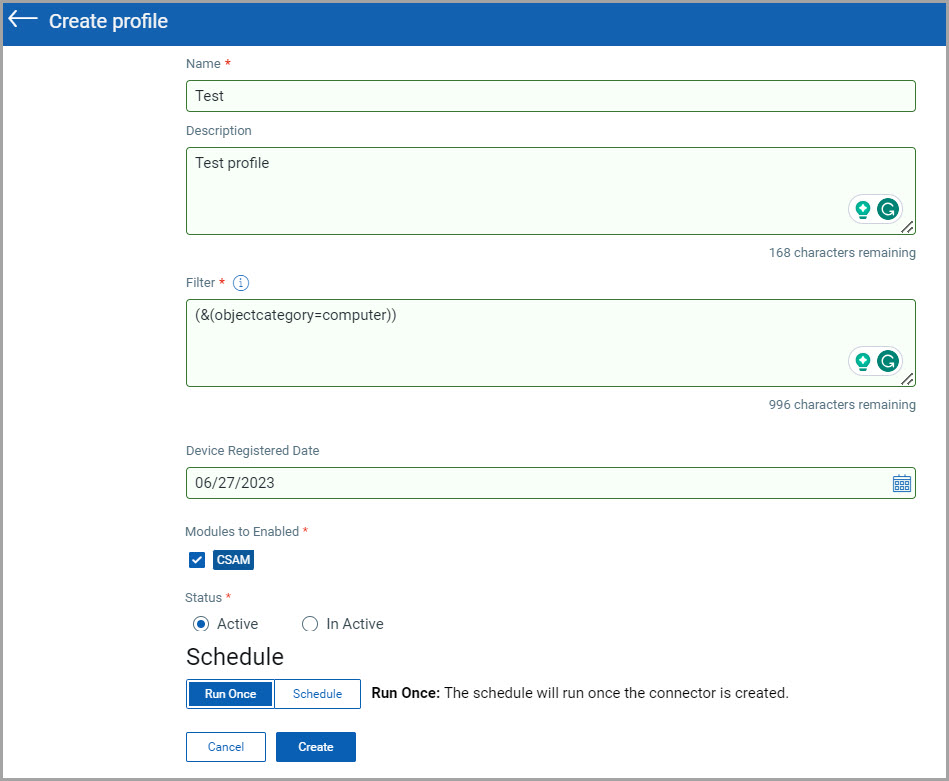Click the Filter info icon
Screen dimensions: 949x781
click(x=241, y=283)
